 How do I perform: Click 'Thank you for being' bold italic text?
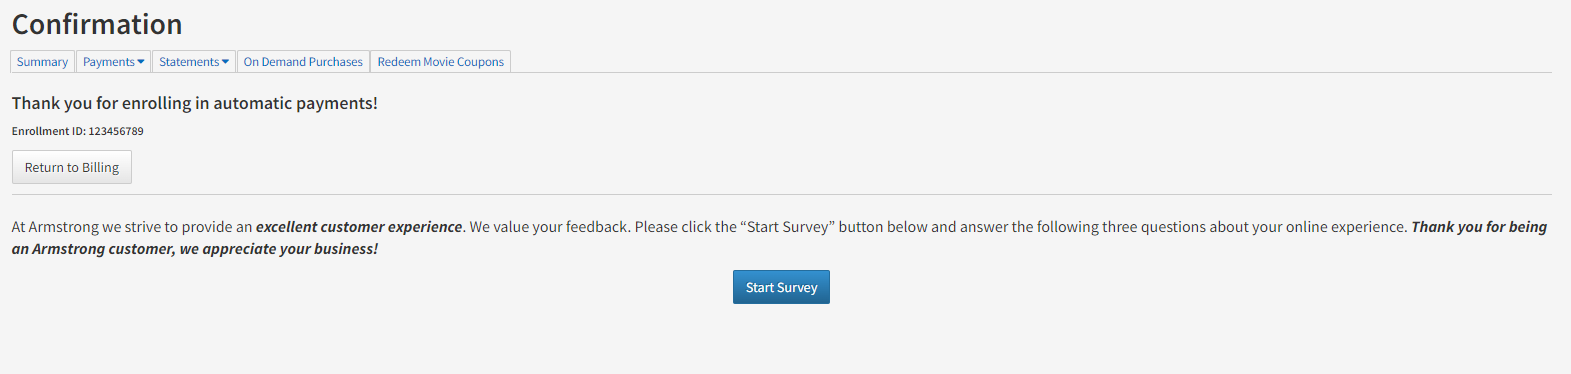click(x=1479, y=227)
